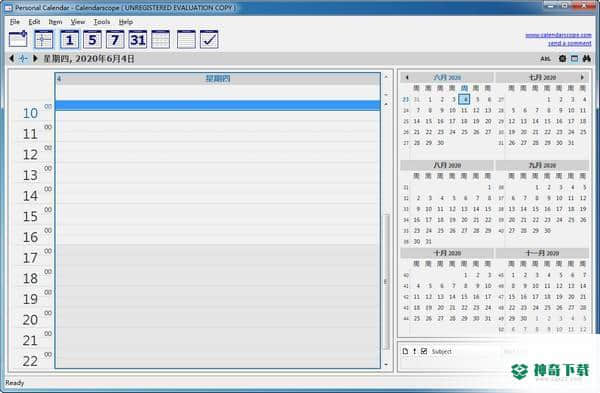Open the View menu
The width and height of the screenshot is (600, 393).
point(78,22)
